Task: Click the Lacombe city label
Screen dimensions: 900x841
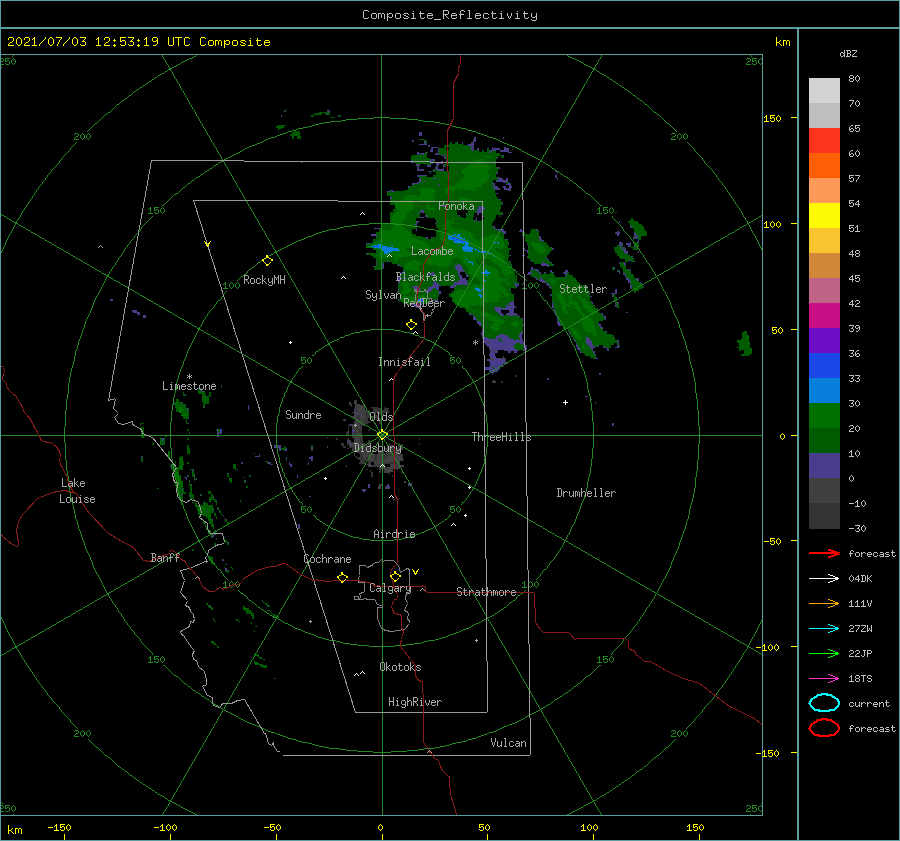Action: point(432,251)
